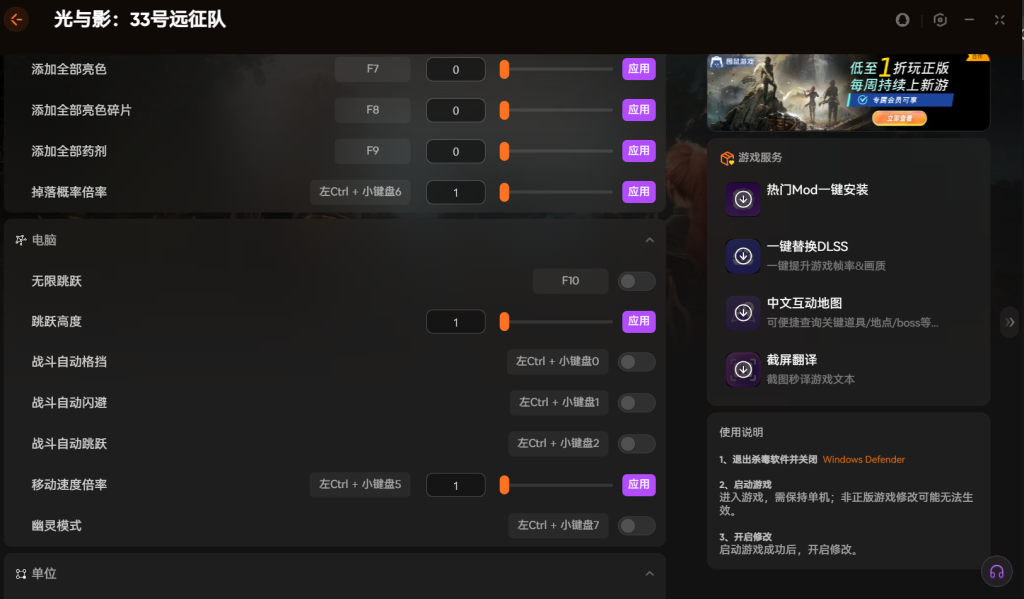Apply the 掉落概率倍率 value
Image resolution: width=1024 pixels, height=599 pixels.
pyautogui.click(x=638, y=192)
